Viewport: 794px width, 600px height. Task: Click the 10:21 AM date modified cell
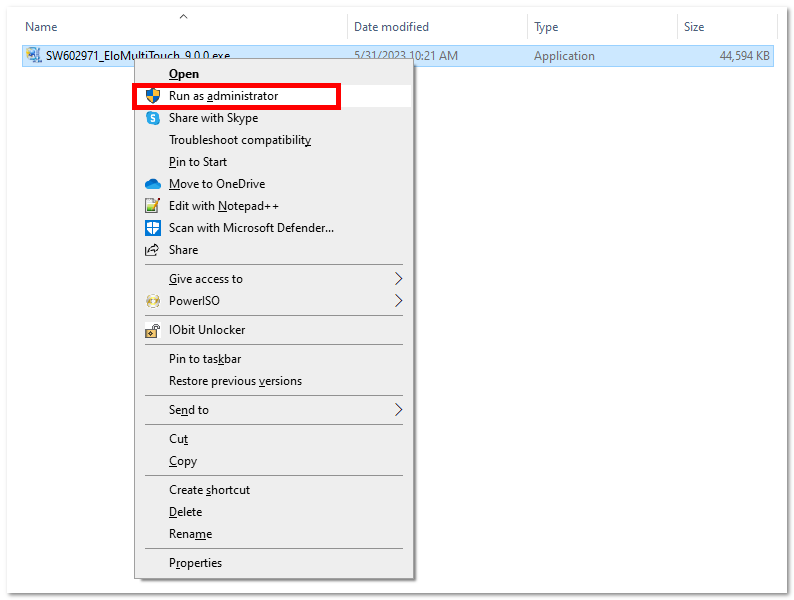click(406, 56)
